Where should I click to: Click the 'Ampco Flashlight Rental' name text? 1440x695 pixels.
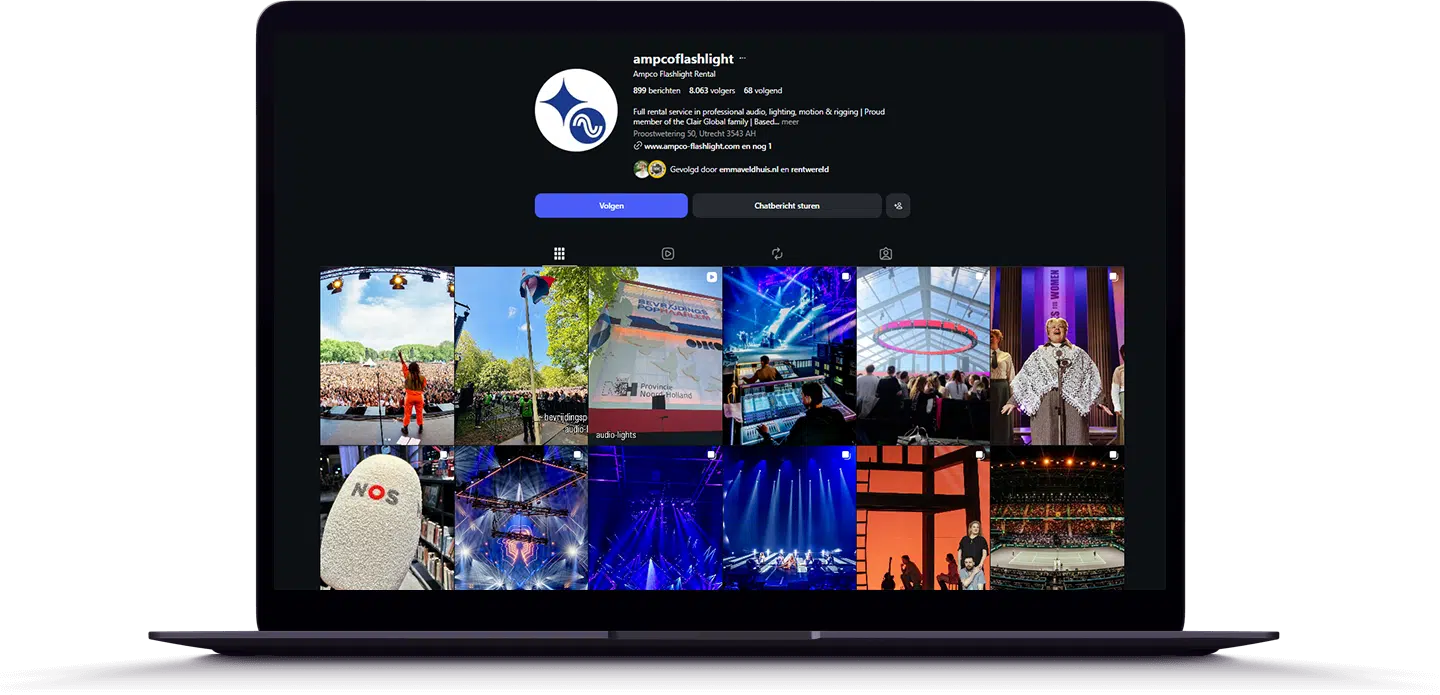coord(674,74)
